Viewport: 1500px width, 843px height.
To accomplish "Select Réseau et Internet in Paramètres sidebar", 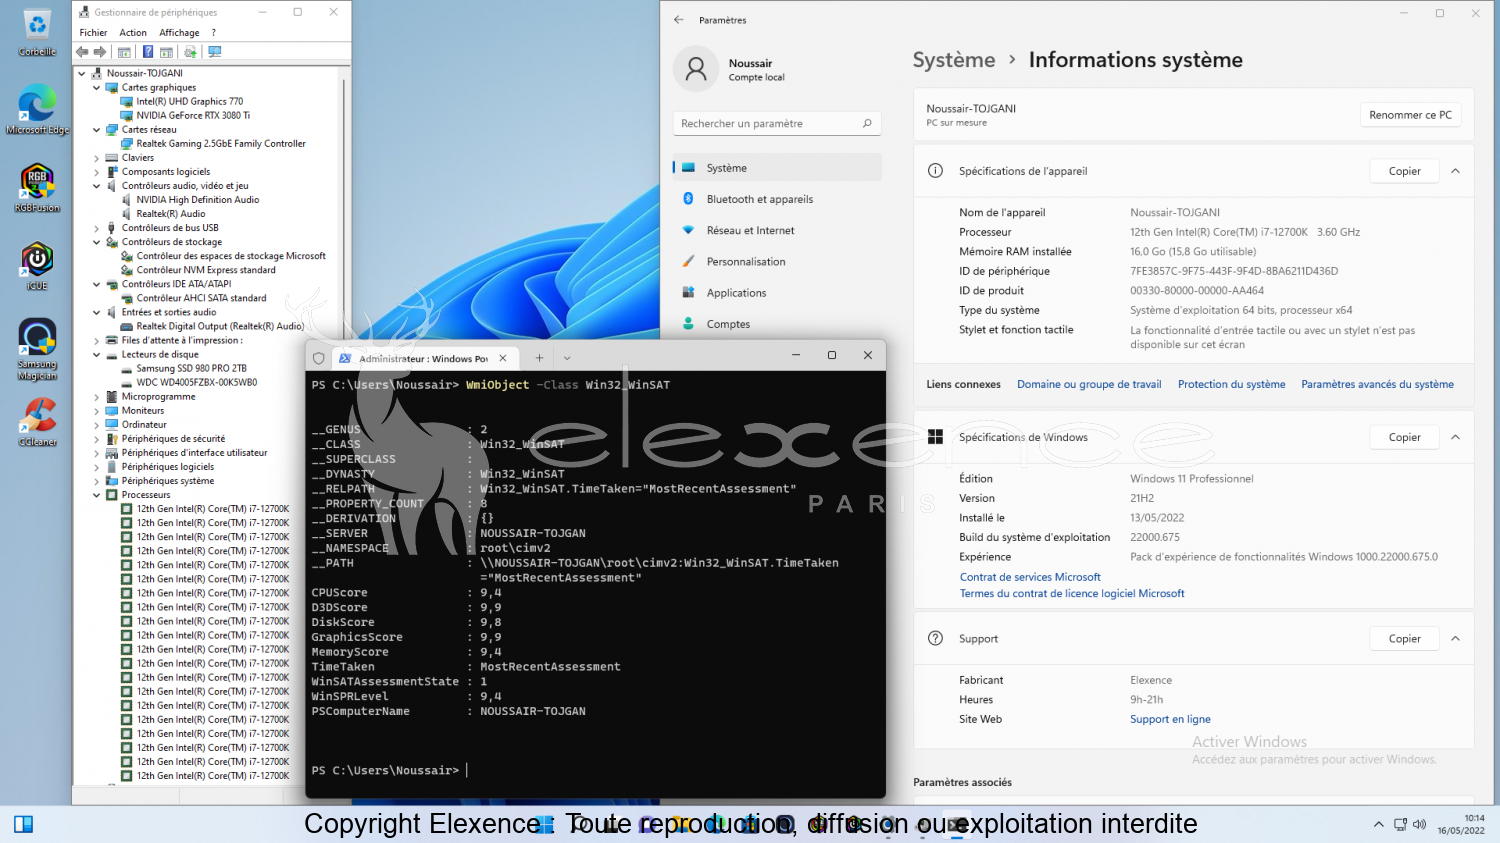I will (777, 230).
